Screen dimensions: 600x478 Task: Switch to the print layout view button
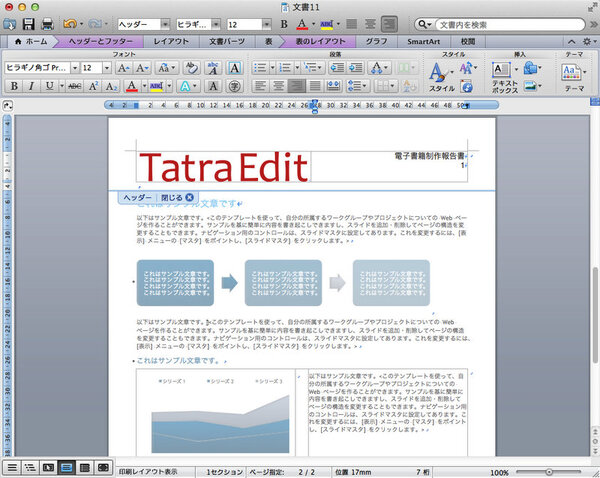(x=67, y=468)
